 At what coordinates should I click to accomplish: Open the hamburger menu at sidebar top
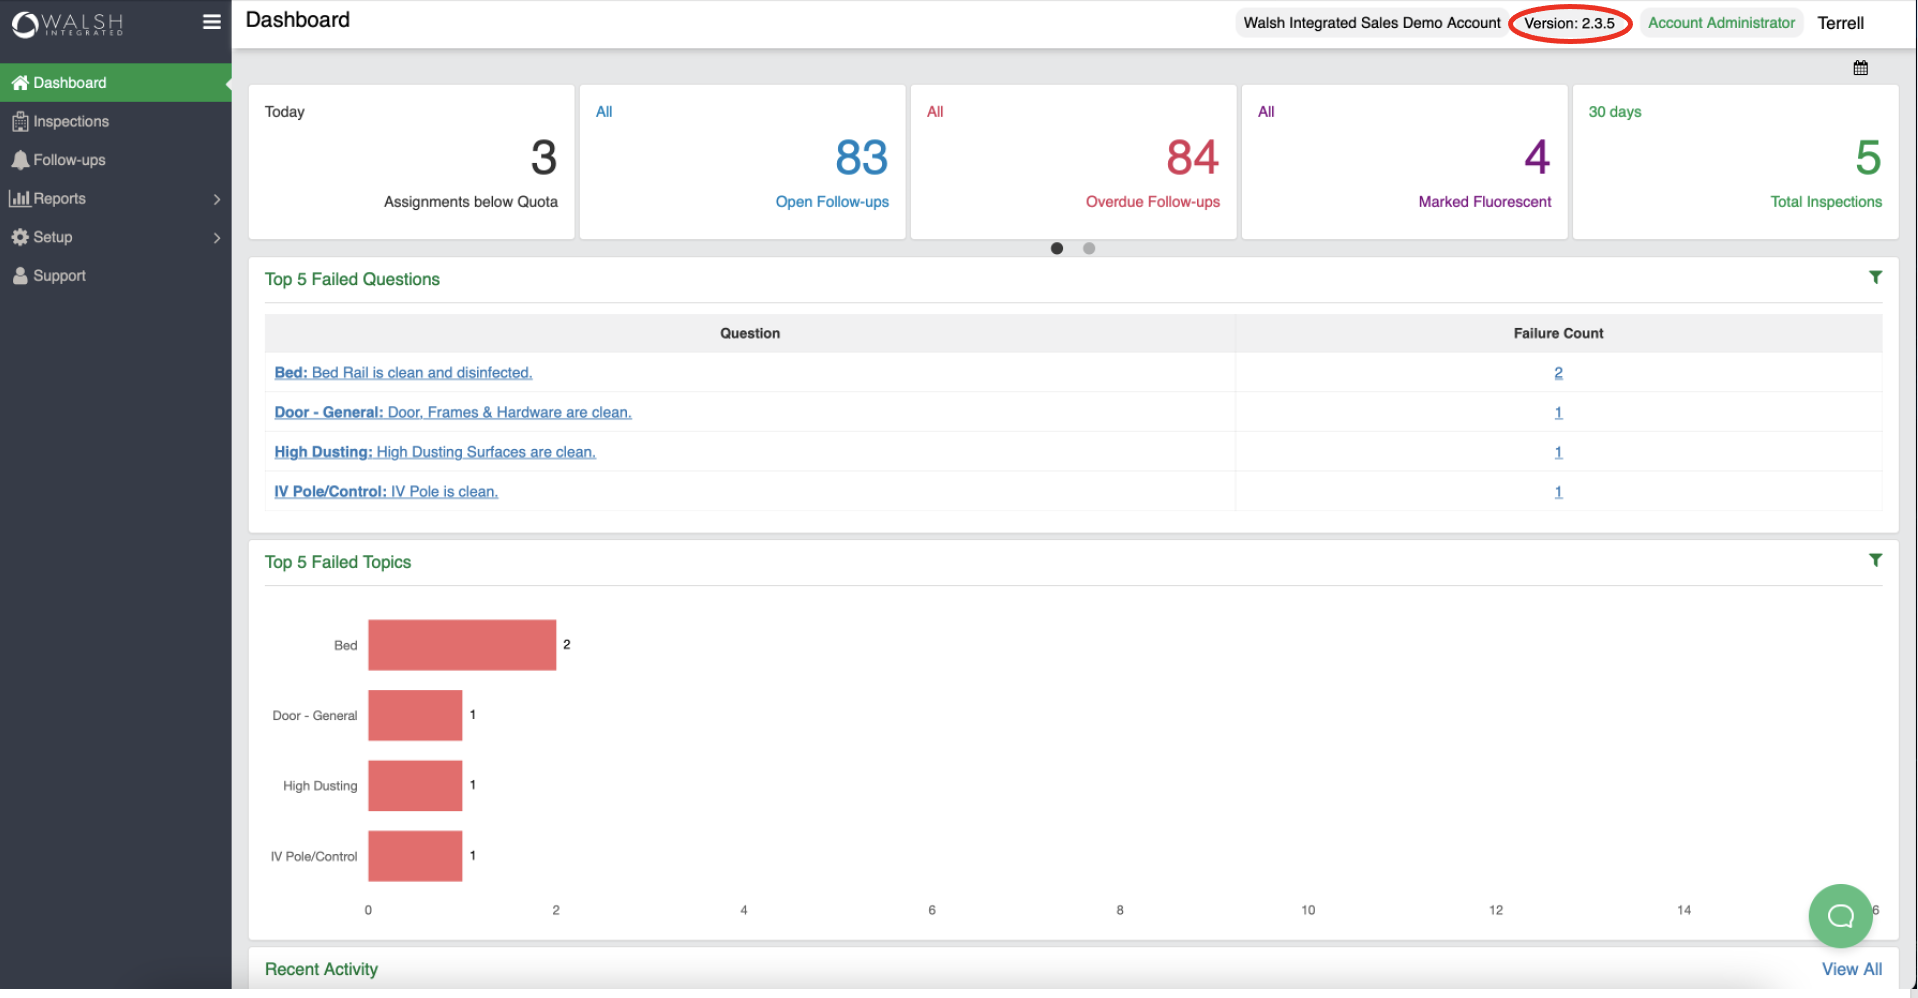[x=211, y=20]
